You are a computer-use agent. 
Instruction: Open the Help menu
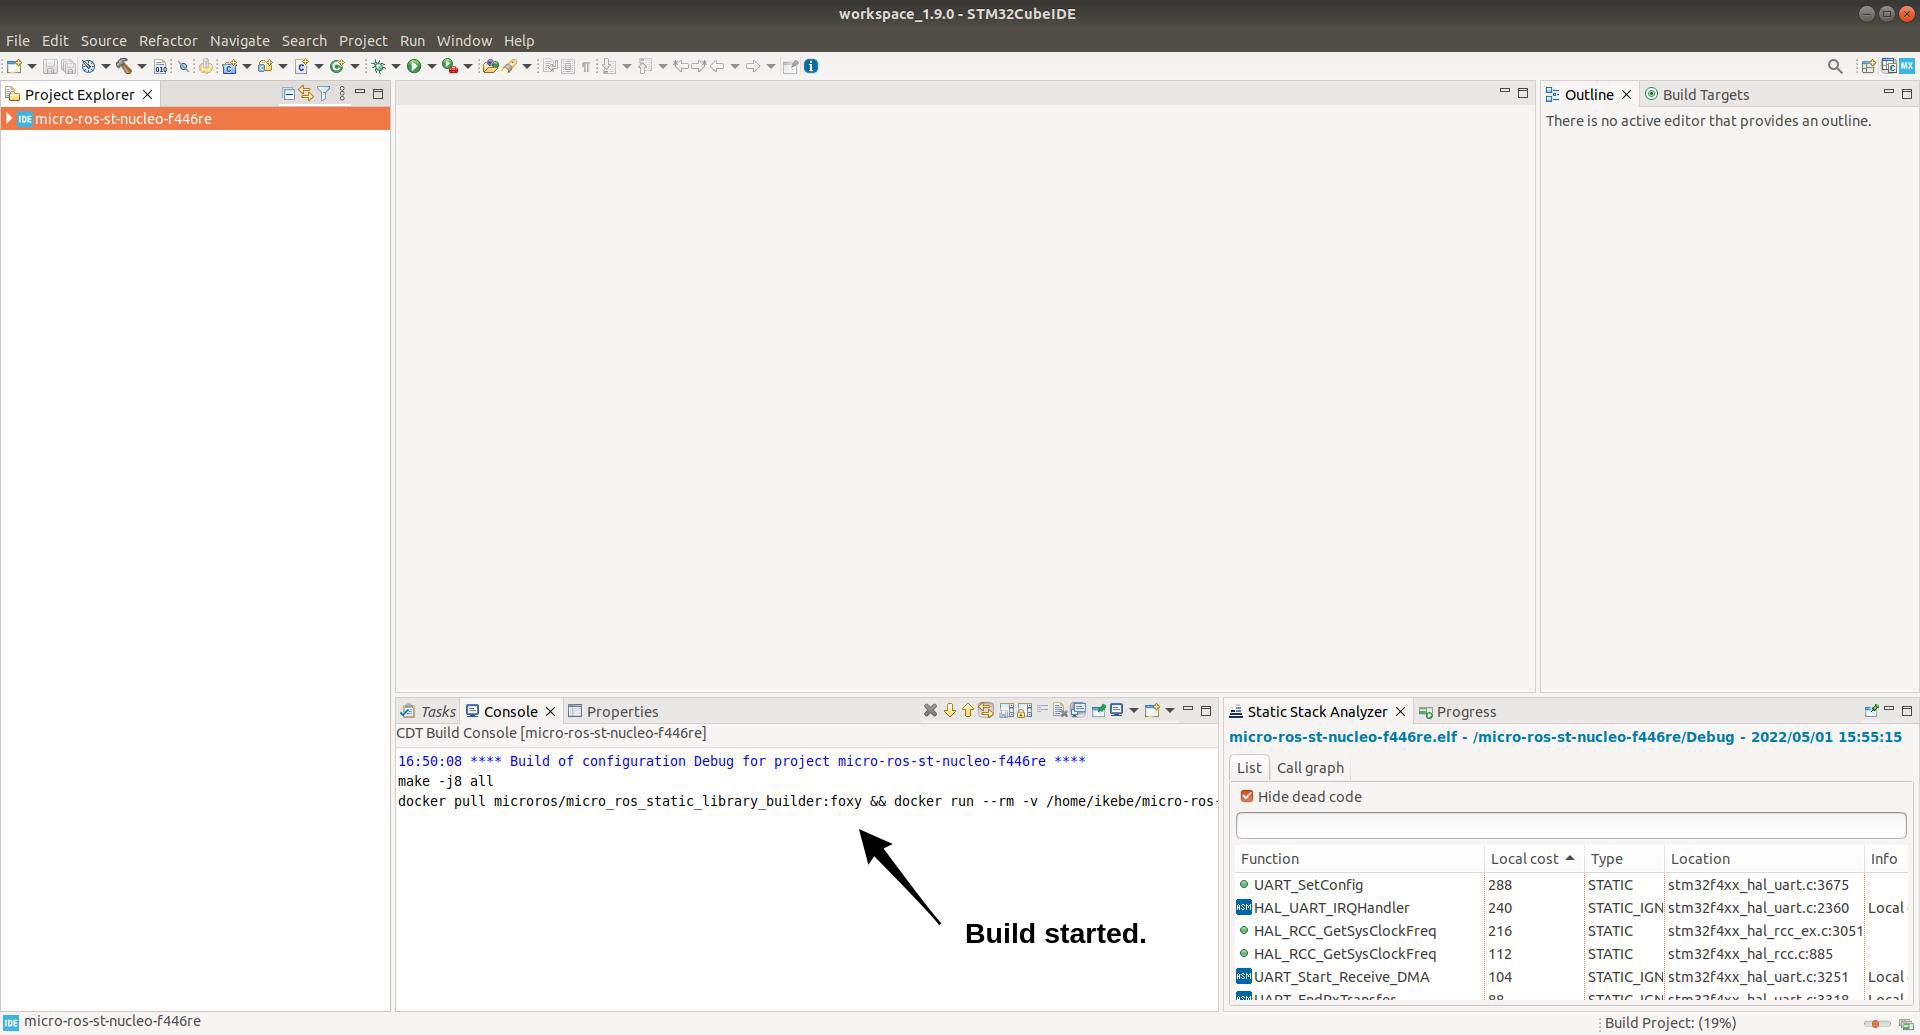[519, 41]
